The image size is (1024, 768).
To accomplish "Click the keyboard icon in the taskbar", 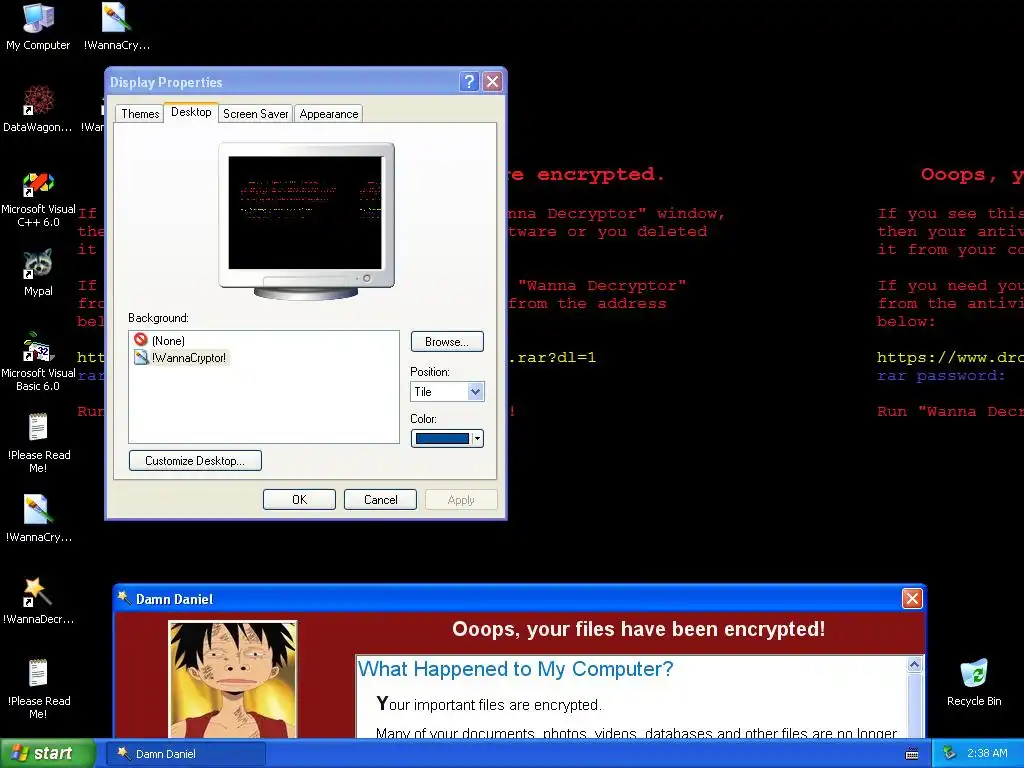I will [912, 754].
